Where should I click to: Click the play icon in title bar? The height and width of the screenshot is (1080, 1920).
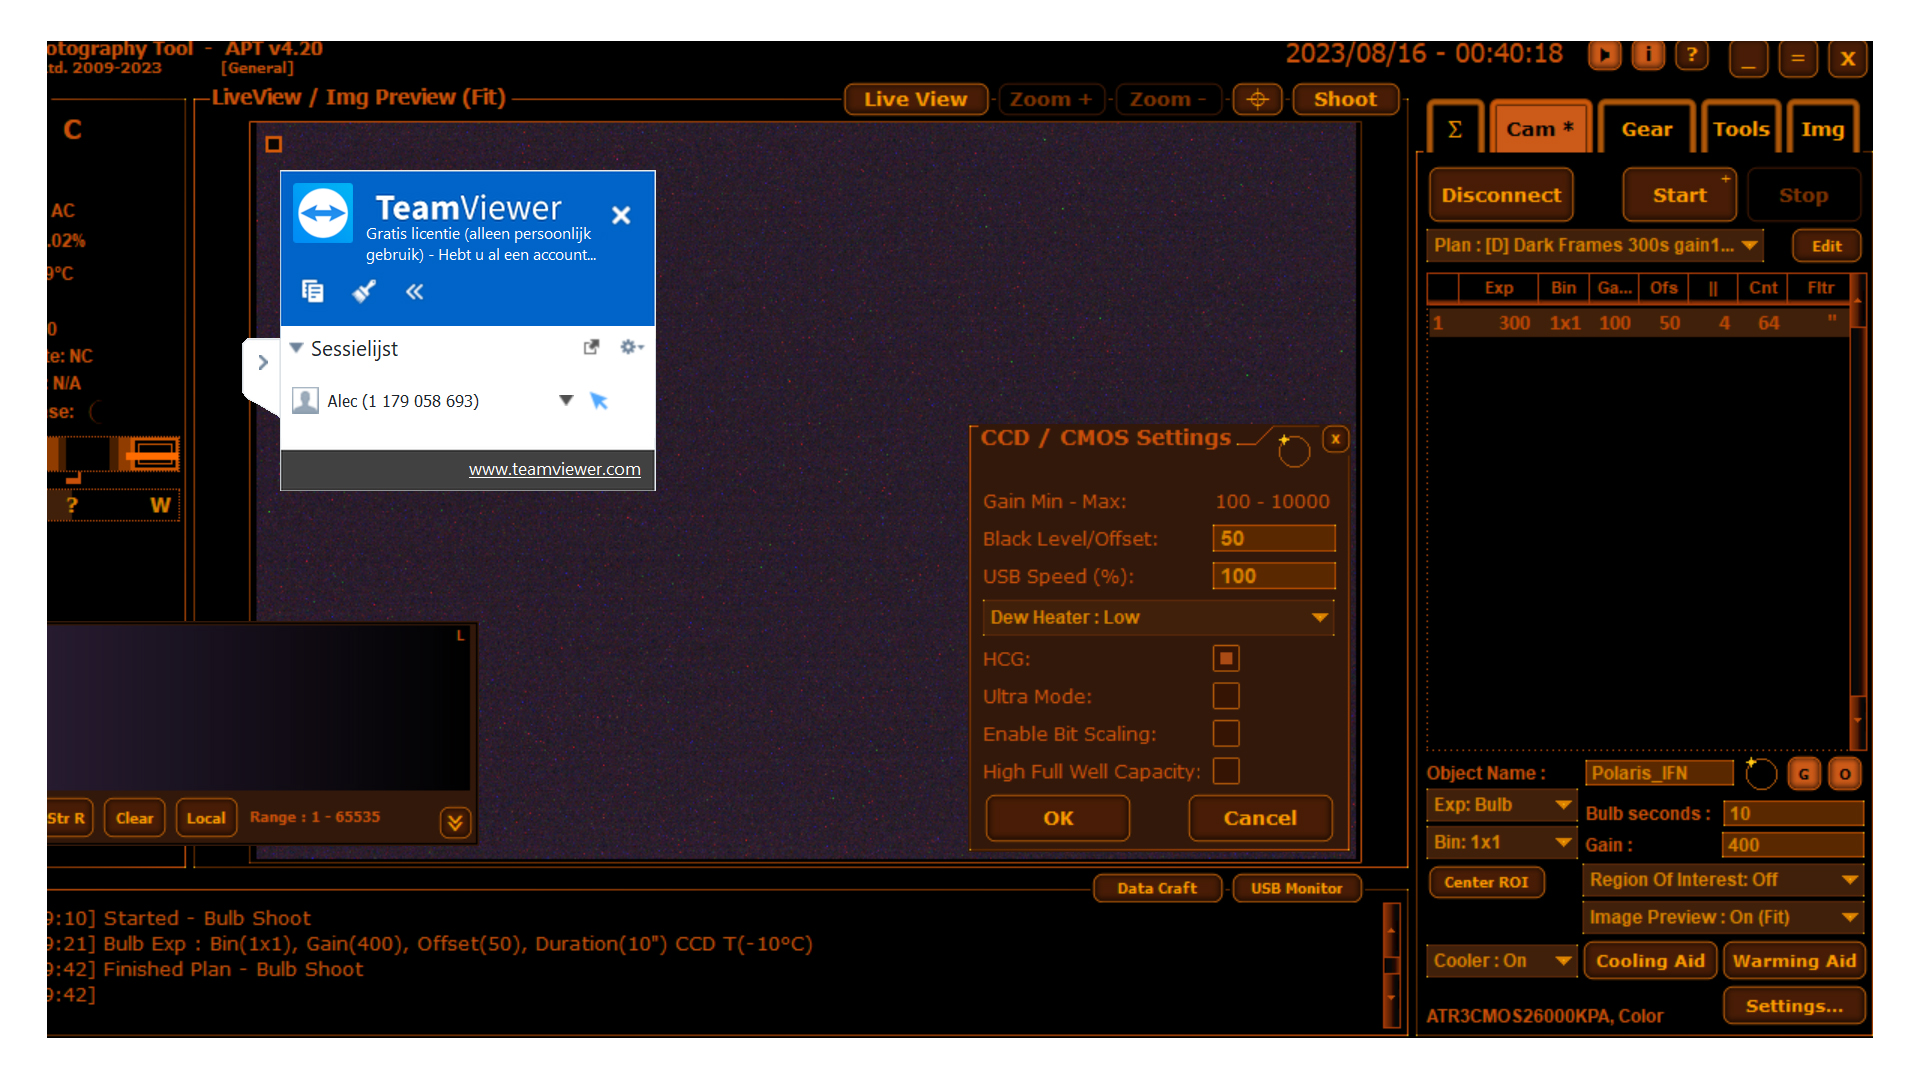pyautogui.click(x=1604, y=55)
